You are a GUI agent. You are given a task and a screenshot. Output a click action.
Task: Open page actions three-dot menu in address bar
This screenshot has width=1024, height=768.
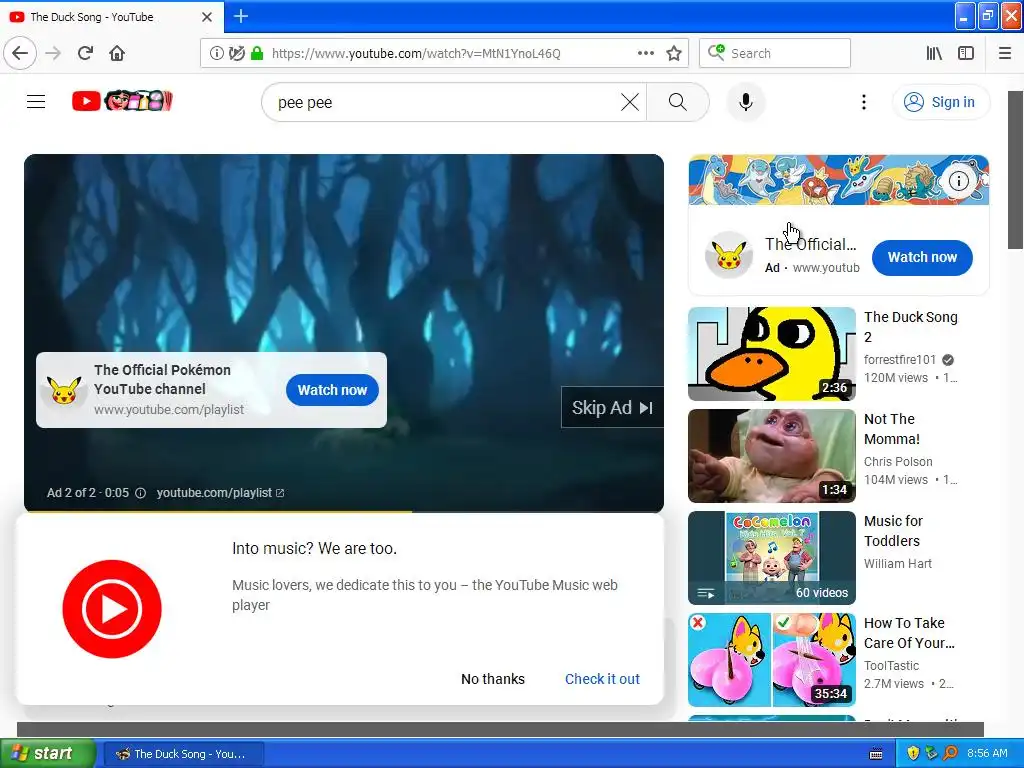pyautogui.click(x=645, y=53)
